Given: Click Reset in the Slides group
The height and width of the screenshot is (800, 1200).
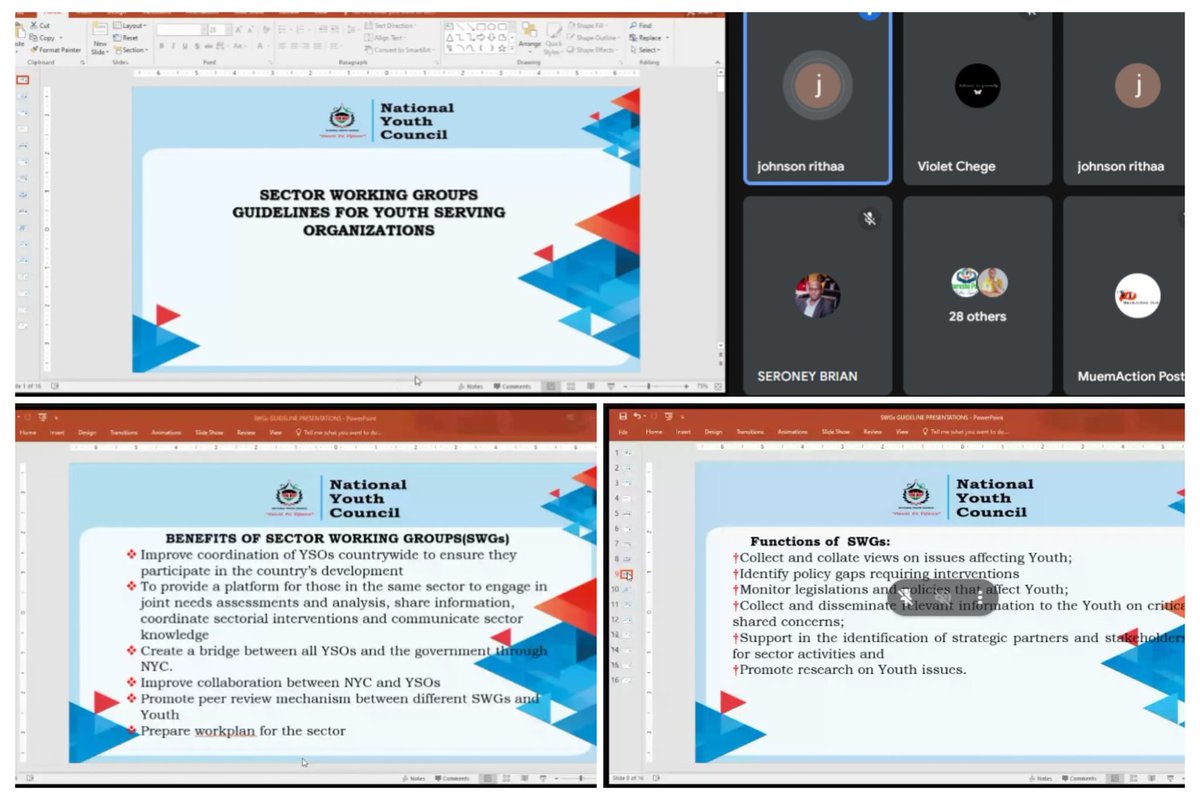Looking at the screenshot, I should pos(126,38).
